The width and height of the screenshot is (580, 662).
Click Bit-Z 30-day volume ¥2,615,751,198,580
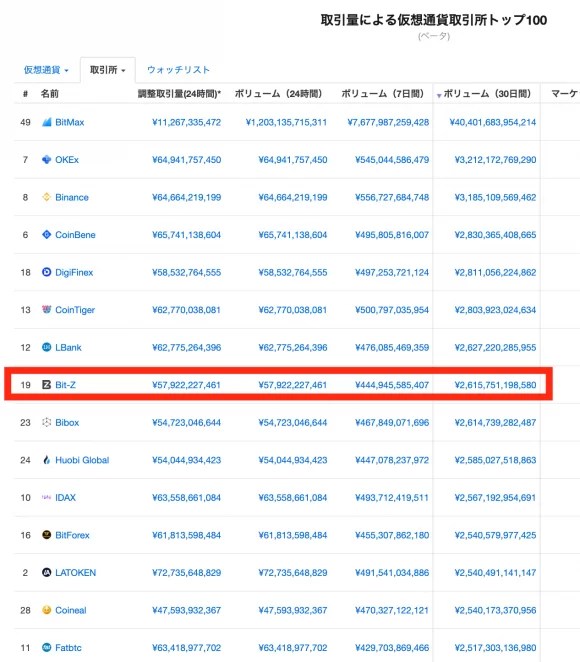point(495,385)
